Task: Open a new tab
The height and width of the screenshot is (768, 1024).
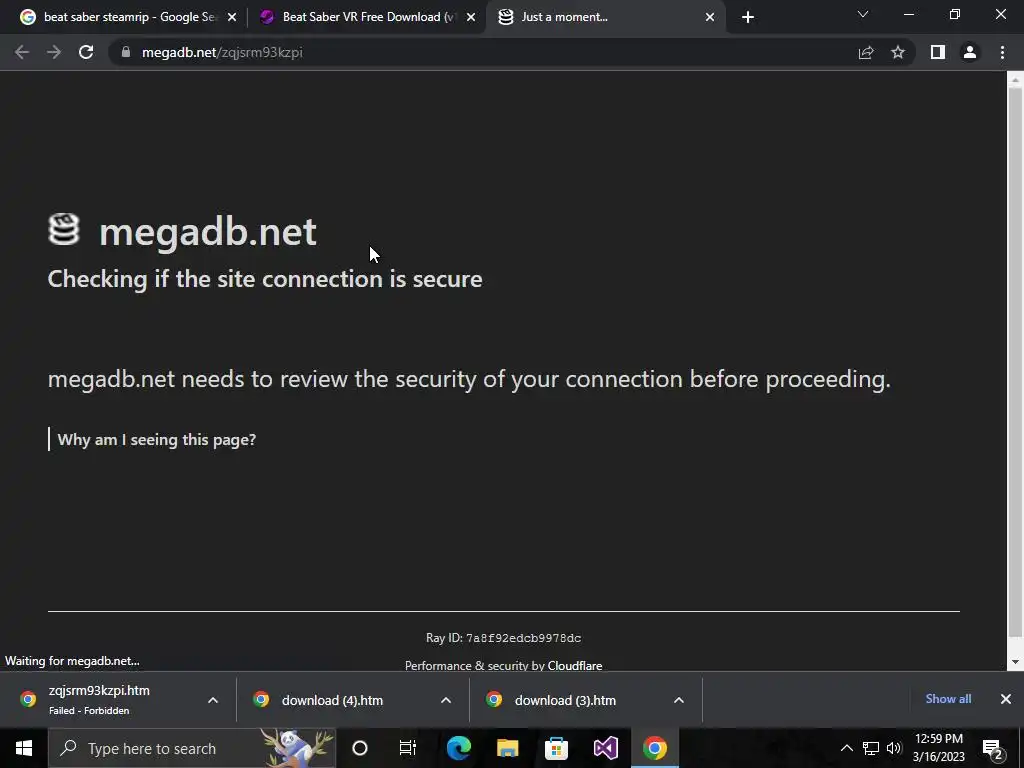Action: click(x=748, y=17)
